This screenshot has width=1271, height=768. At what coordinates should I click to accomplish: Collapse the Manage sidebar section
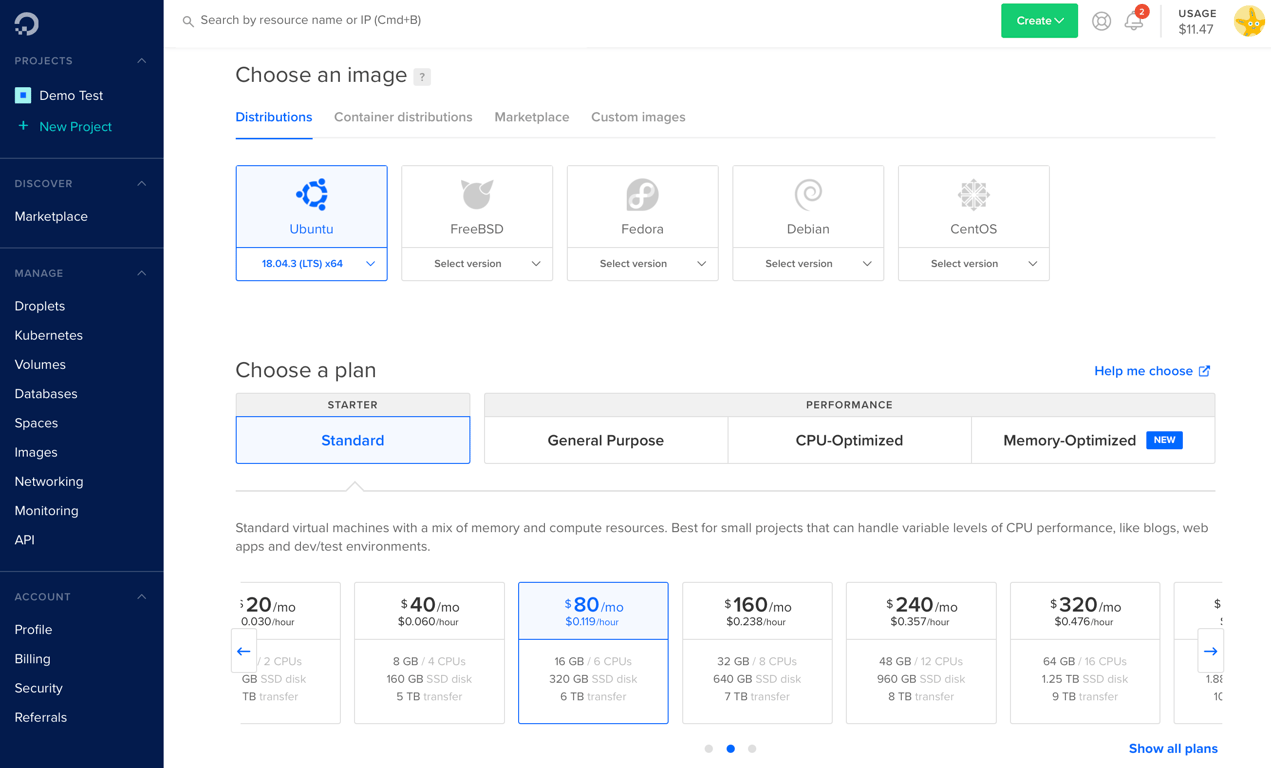(x=141, y=273)
